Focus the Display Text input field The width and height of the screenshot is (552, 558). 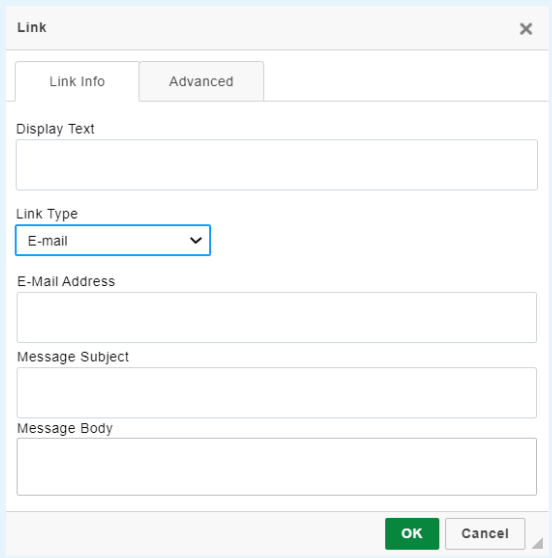point(277,165)
